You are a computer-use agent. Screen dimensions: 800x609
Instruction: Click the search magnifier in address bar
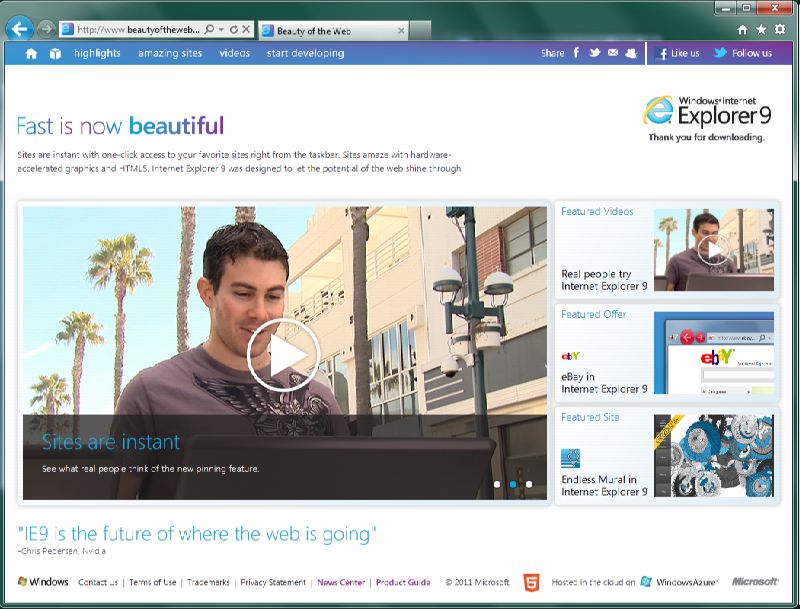pyautogui.click(x=209, y=30)
